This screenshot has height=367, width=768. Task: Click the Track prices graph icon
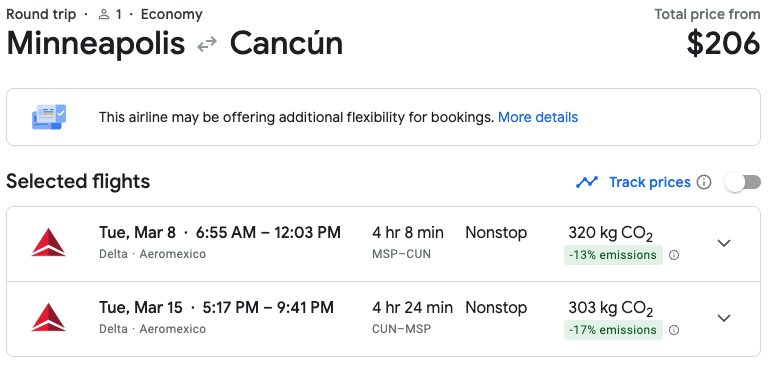587,182
